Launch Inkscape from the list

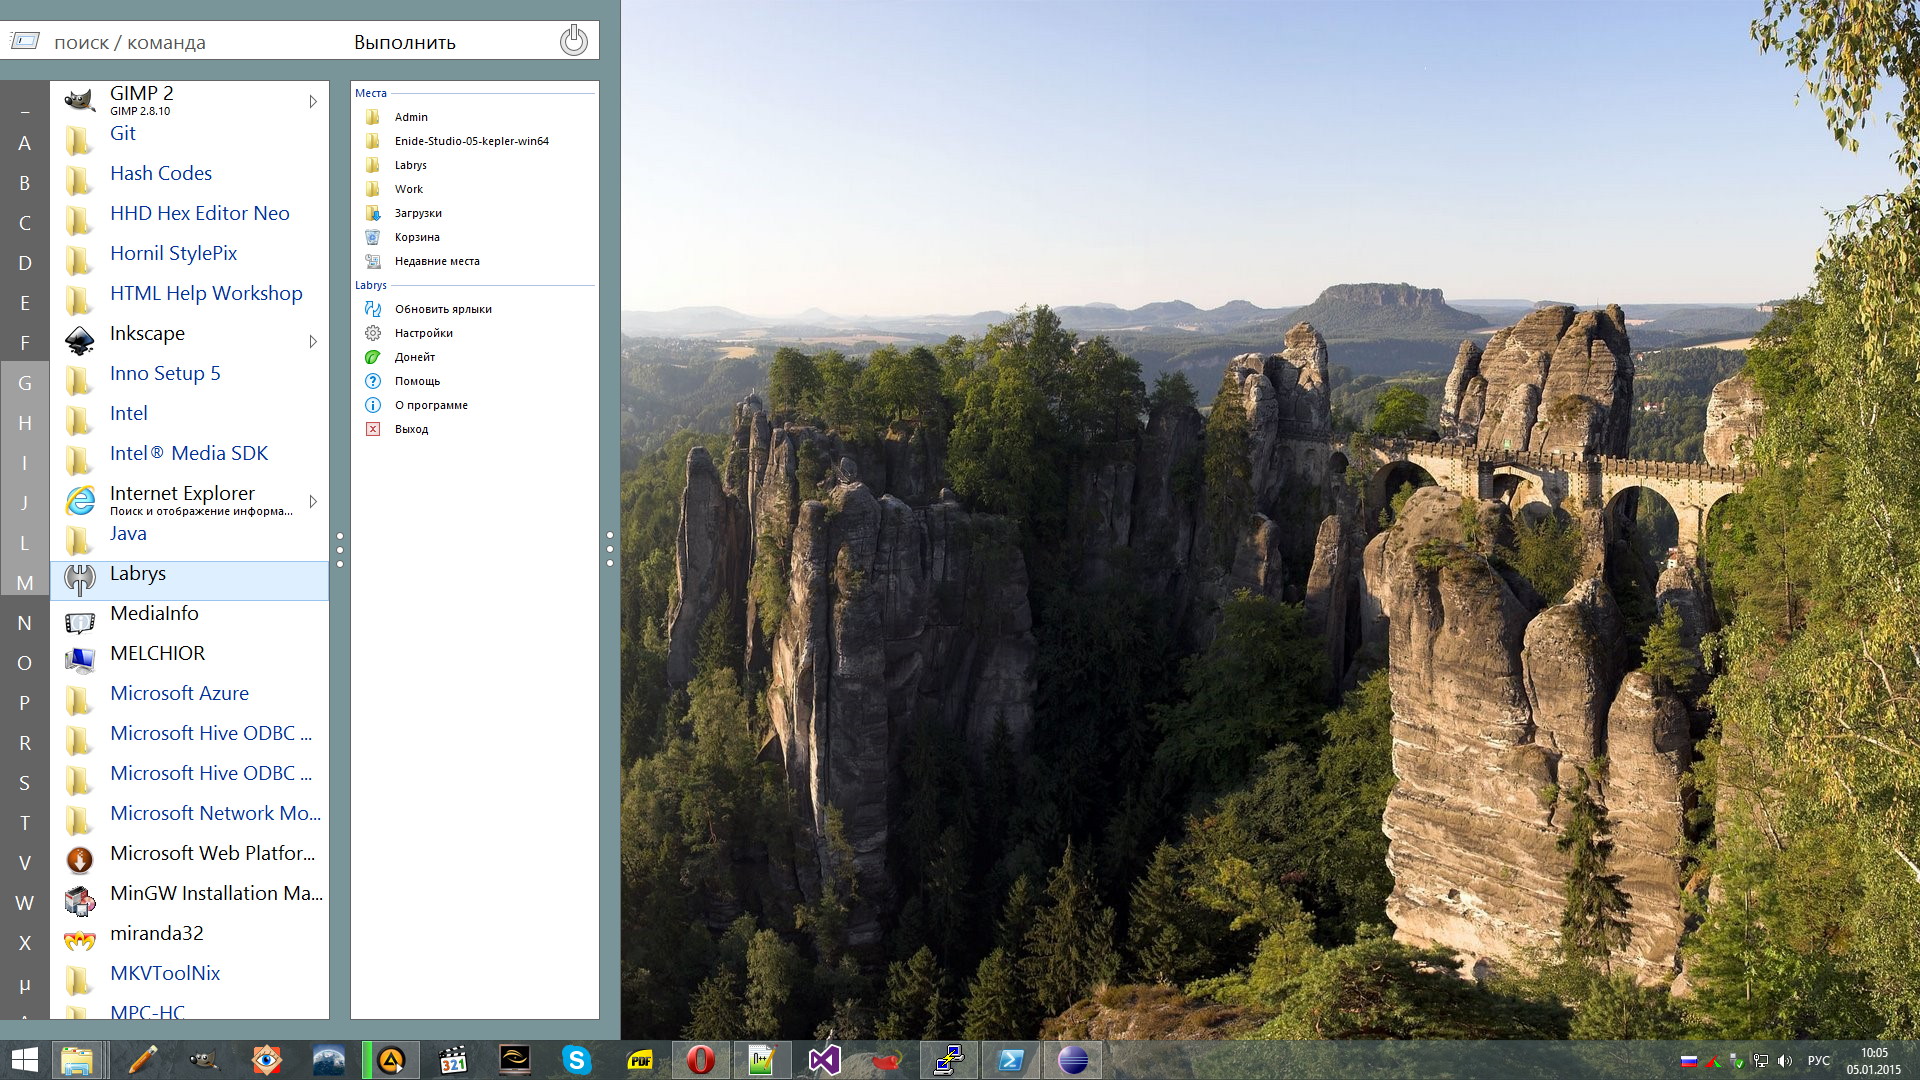pyautogui.click(x=147, y=334)
